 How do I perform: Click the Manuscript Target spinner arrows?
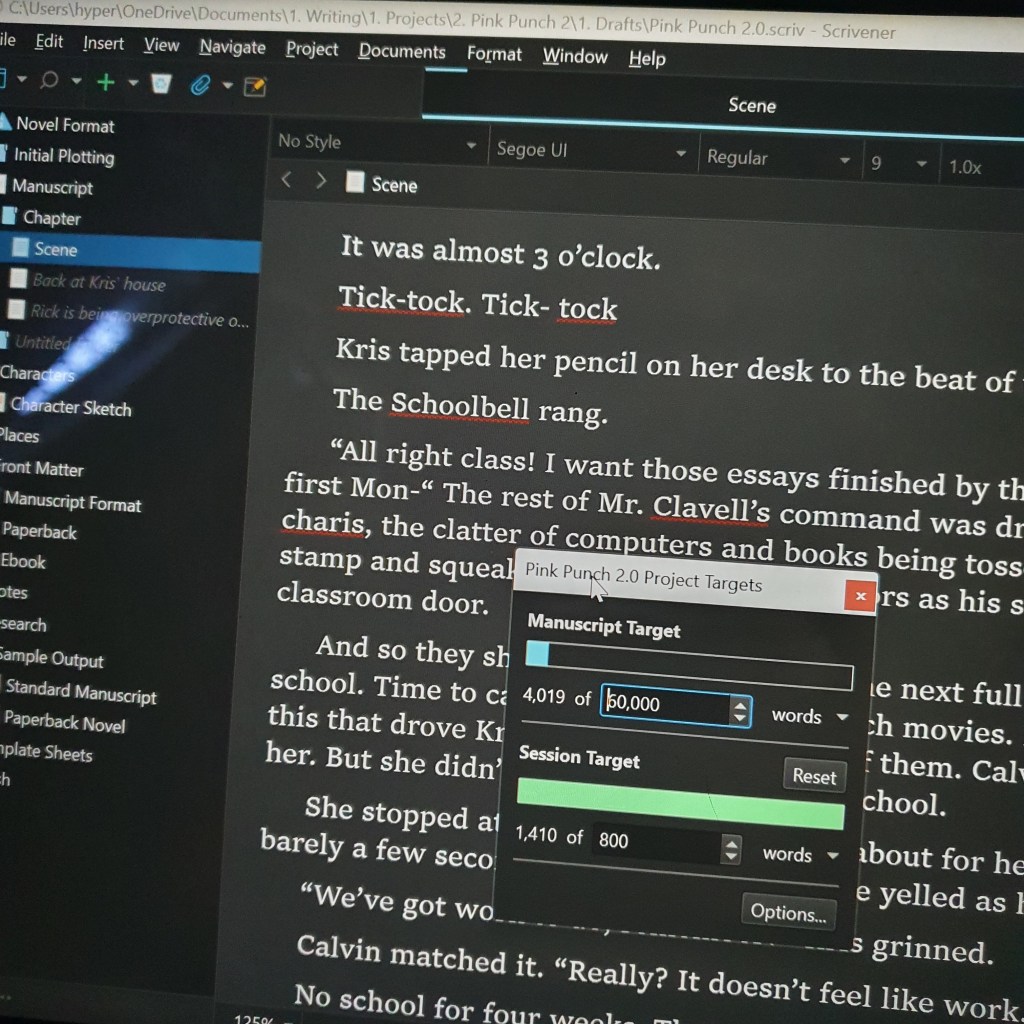click(740, 710)
